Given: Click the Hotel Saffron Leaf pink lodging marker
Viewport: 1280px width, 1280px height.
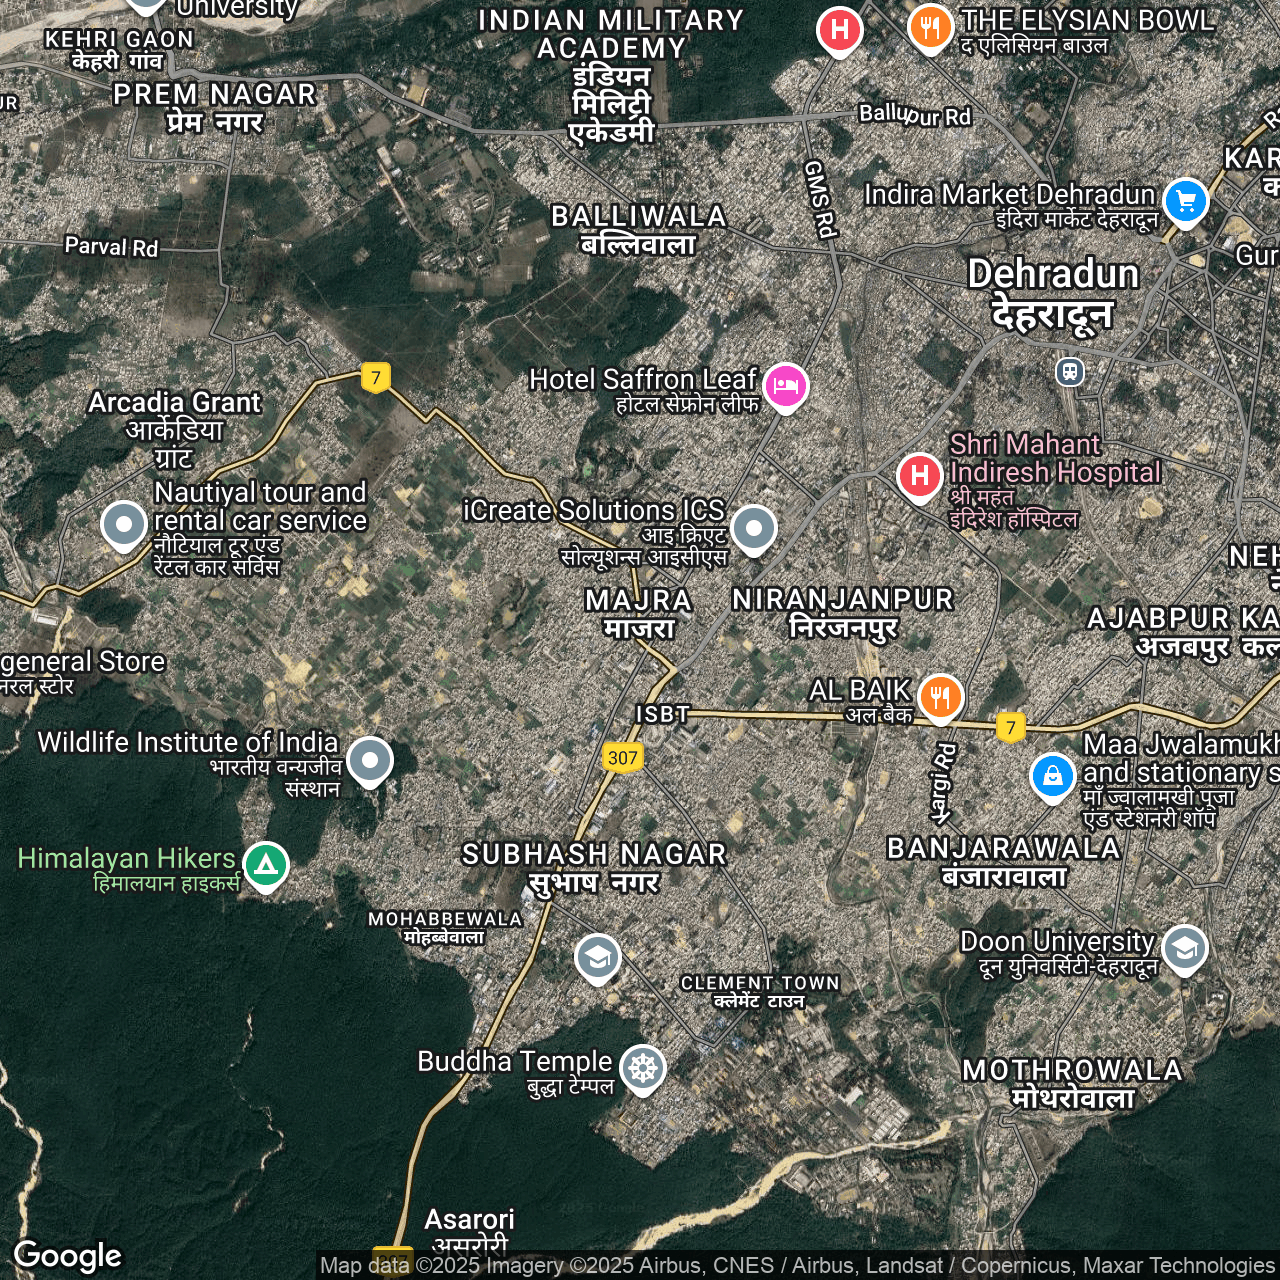Looking at the screenshot, I should [x=786, y=386].
